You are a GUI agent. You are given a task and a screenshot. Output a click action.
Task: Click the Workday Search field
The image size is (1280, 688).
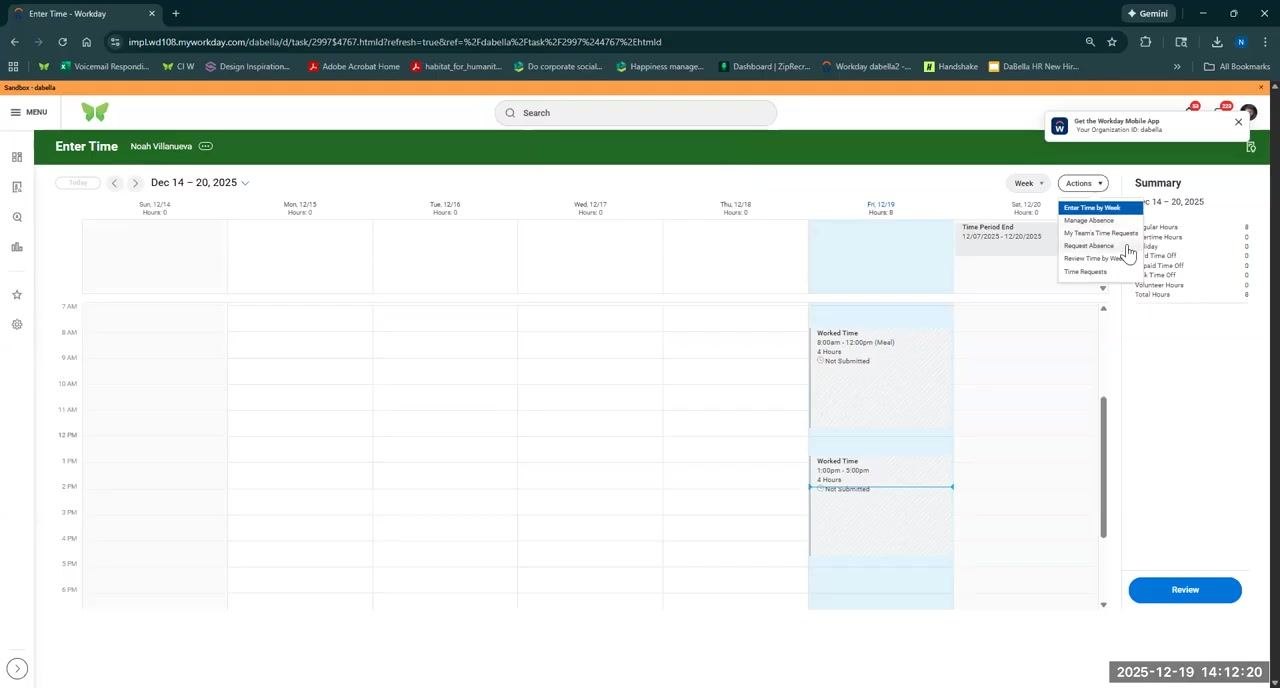pyautogui.click(x=635, y=113)
